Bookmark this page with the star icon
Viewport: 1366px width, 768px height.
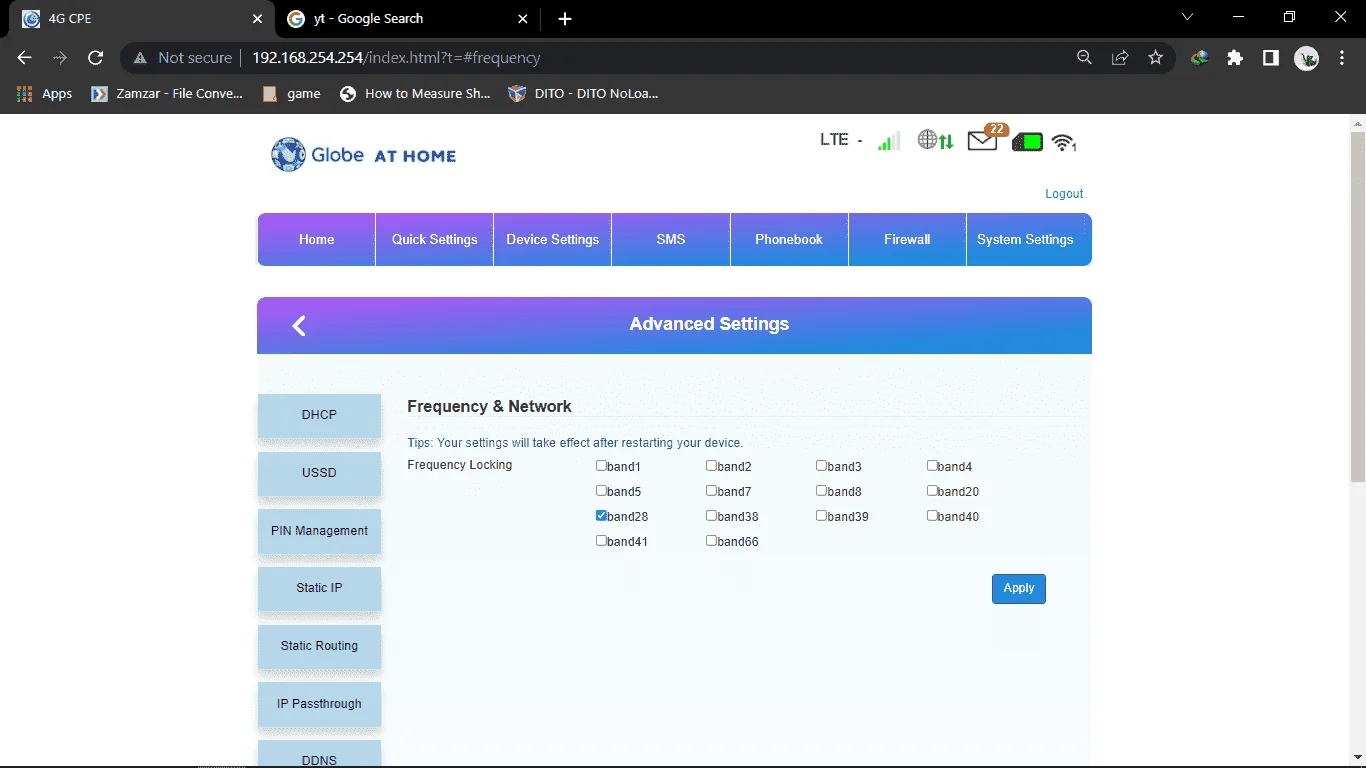1156,58
